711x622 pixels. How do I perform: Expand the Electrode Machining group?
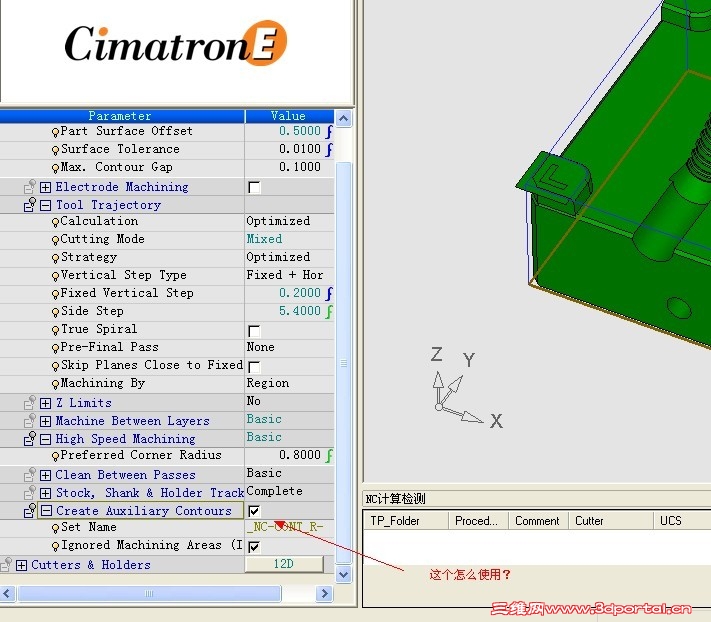coord(45,187)
